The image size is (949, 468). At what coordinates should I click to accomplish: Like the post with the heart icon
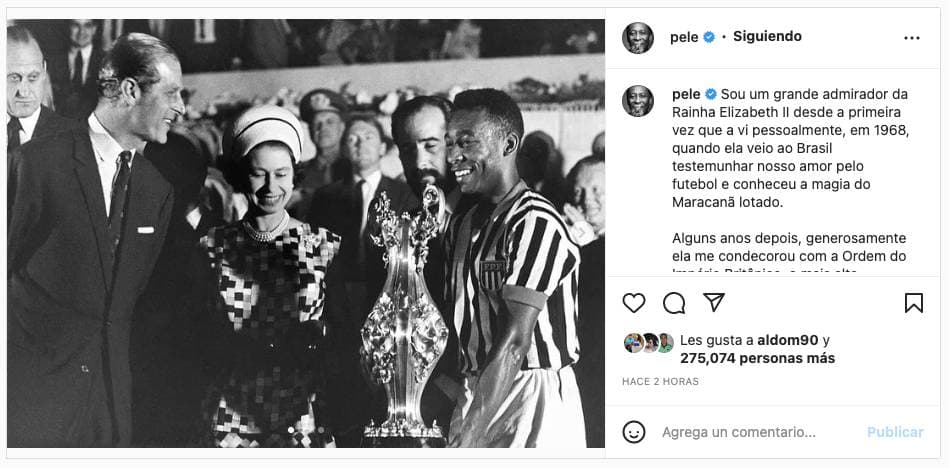(x=634, y=303)
